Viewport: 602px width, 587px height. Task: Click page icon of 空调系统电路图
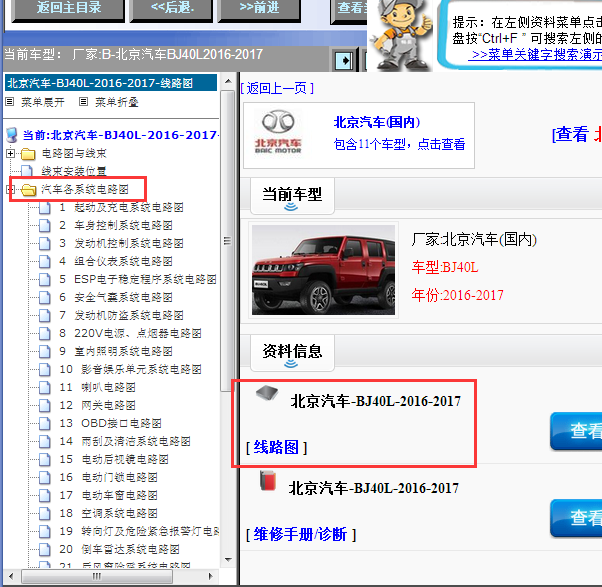(x=45, y=514)
